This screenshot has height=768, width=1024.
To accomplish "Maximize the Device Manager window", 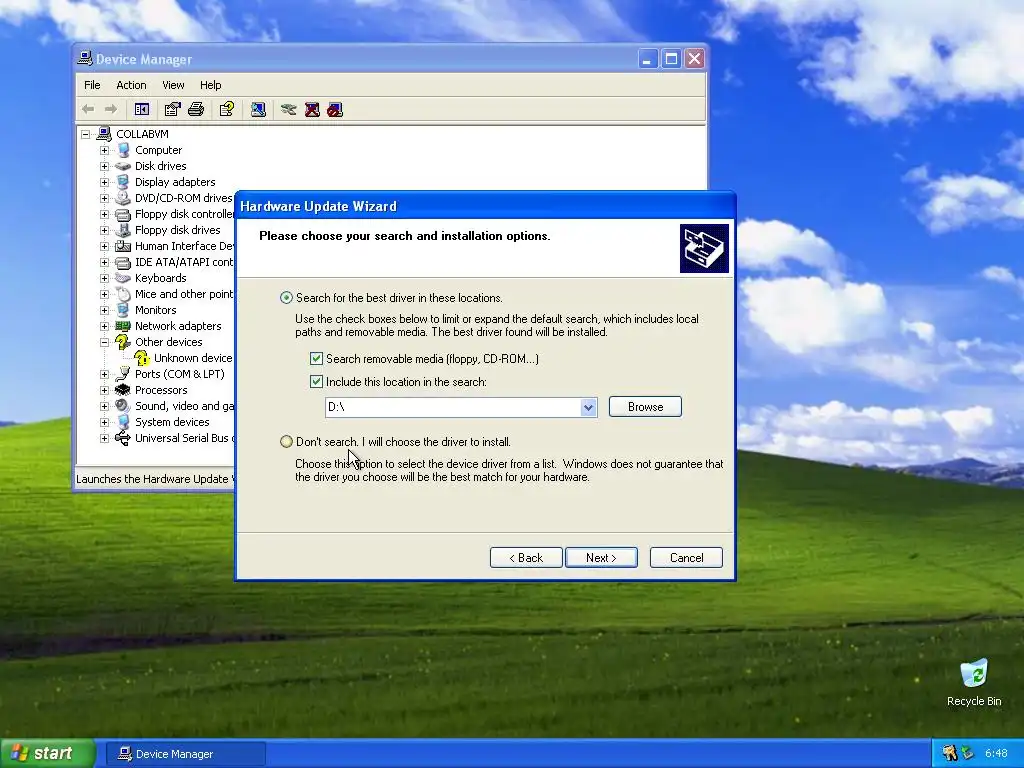I will coord(671,59).
